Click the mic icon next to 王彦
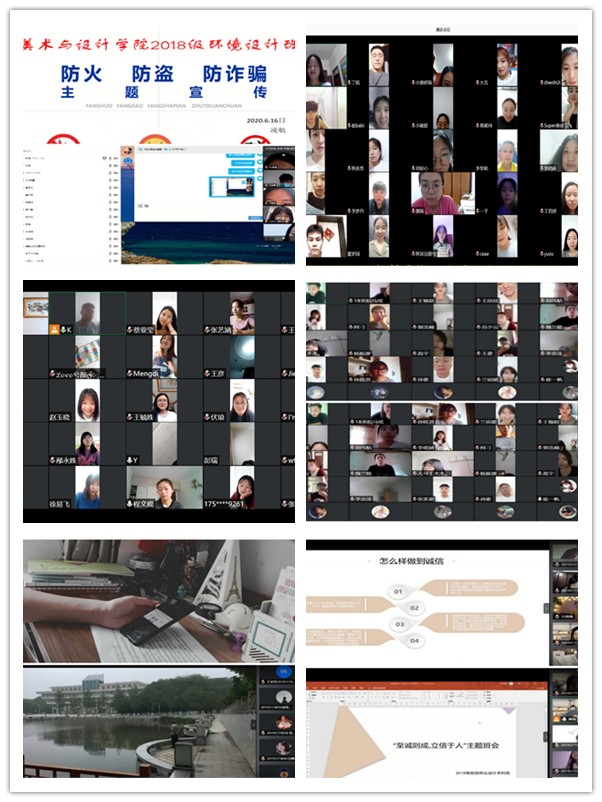 click(x=208, y=374)
